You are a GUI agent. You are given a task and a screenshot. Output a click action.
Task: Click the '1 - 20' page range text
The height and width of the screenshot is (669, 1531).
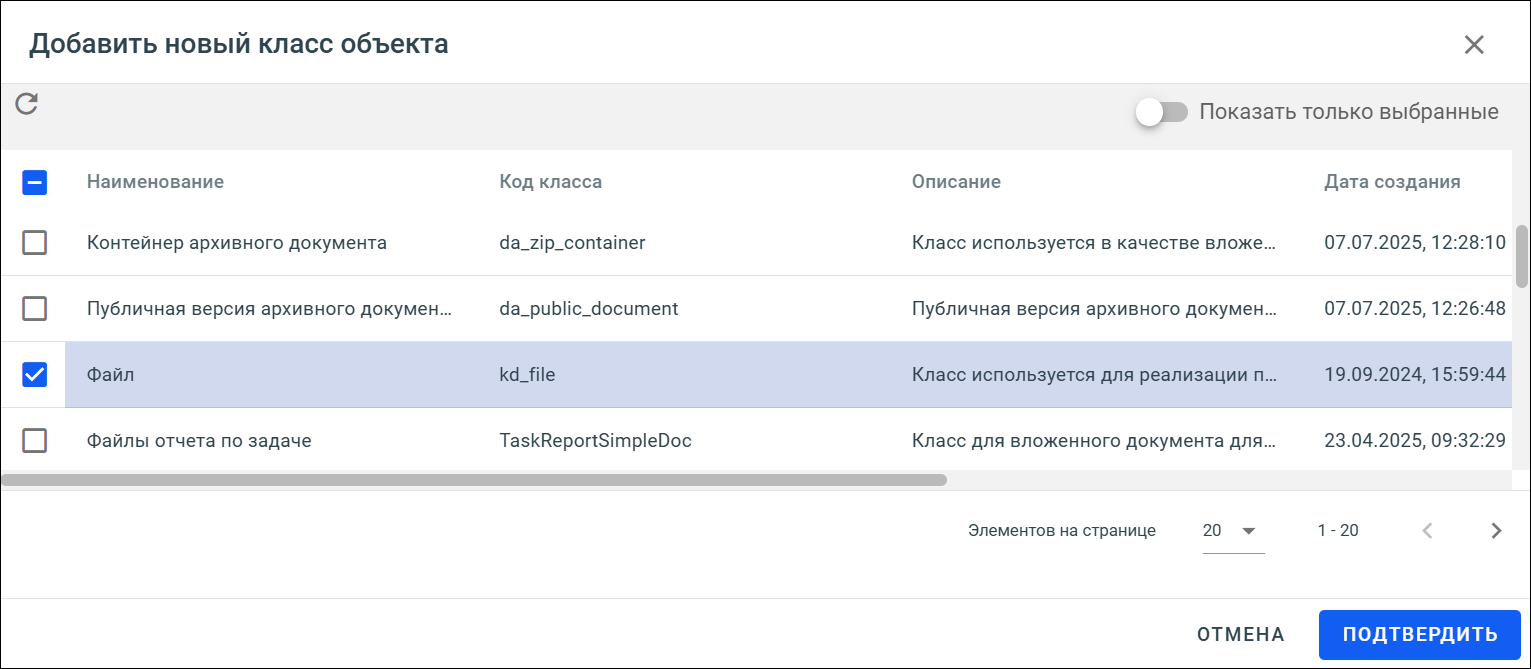(1338, 531)
